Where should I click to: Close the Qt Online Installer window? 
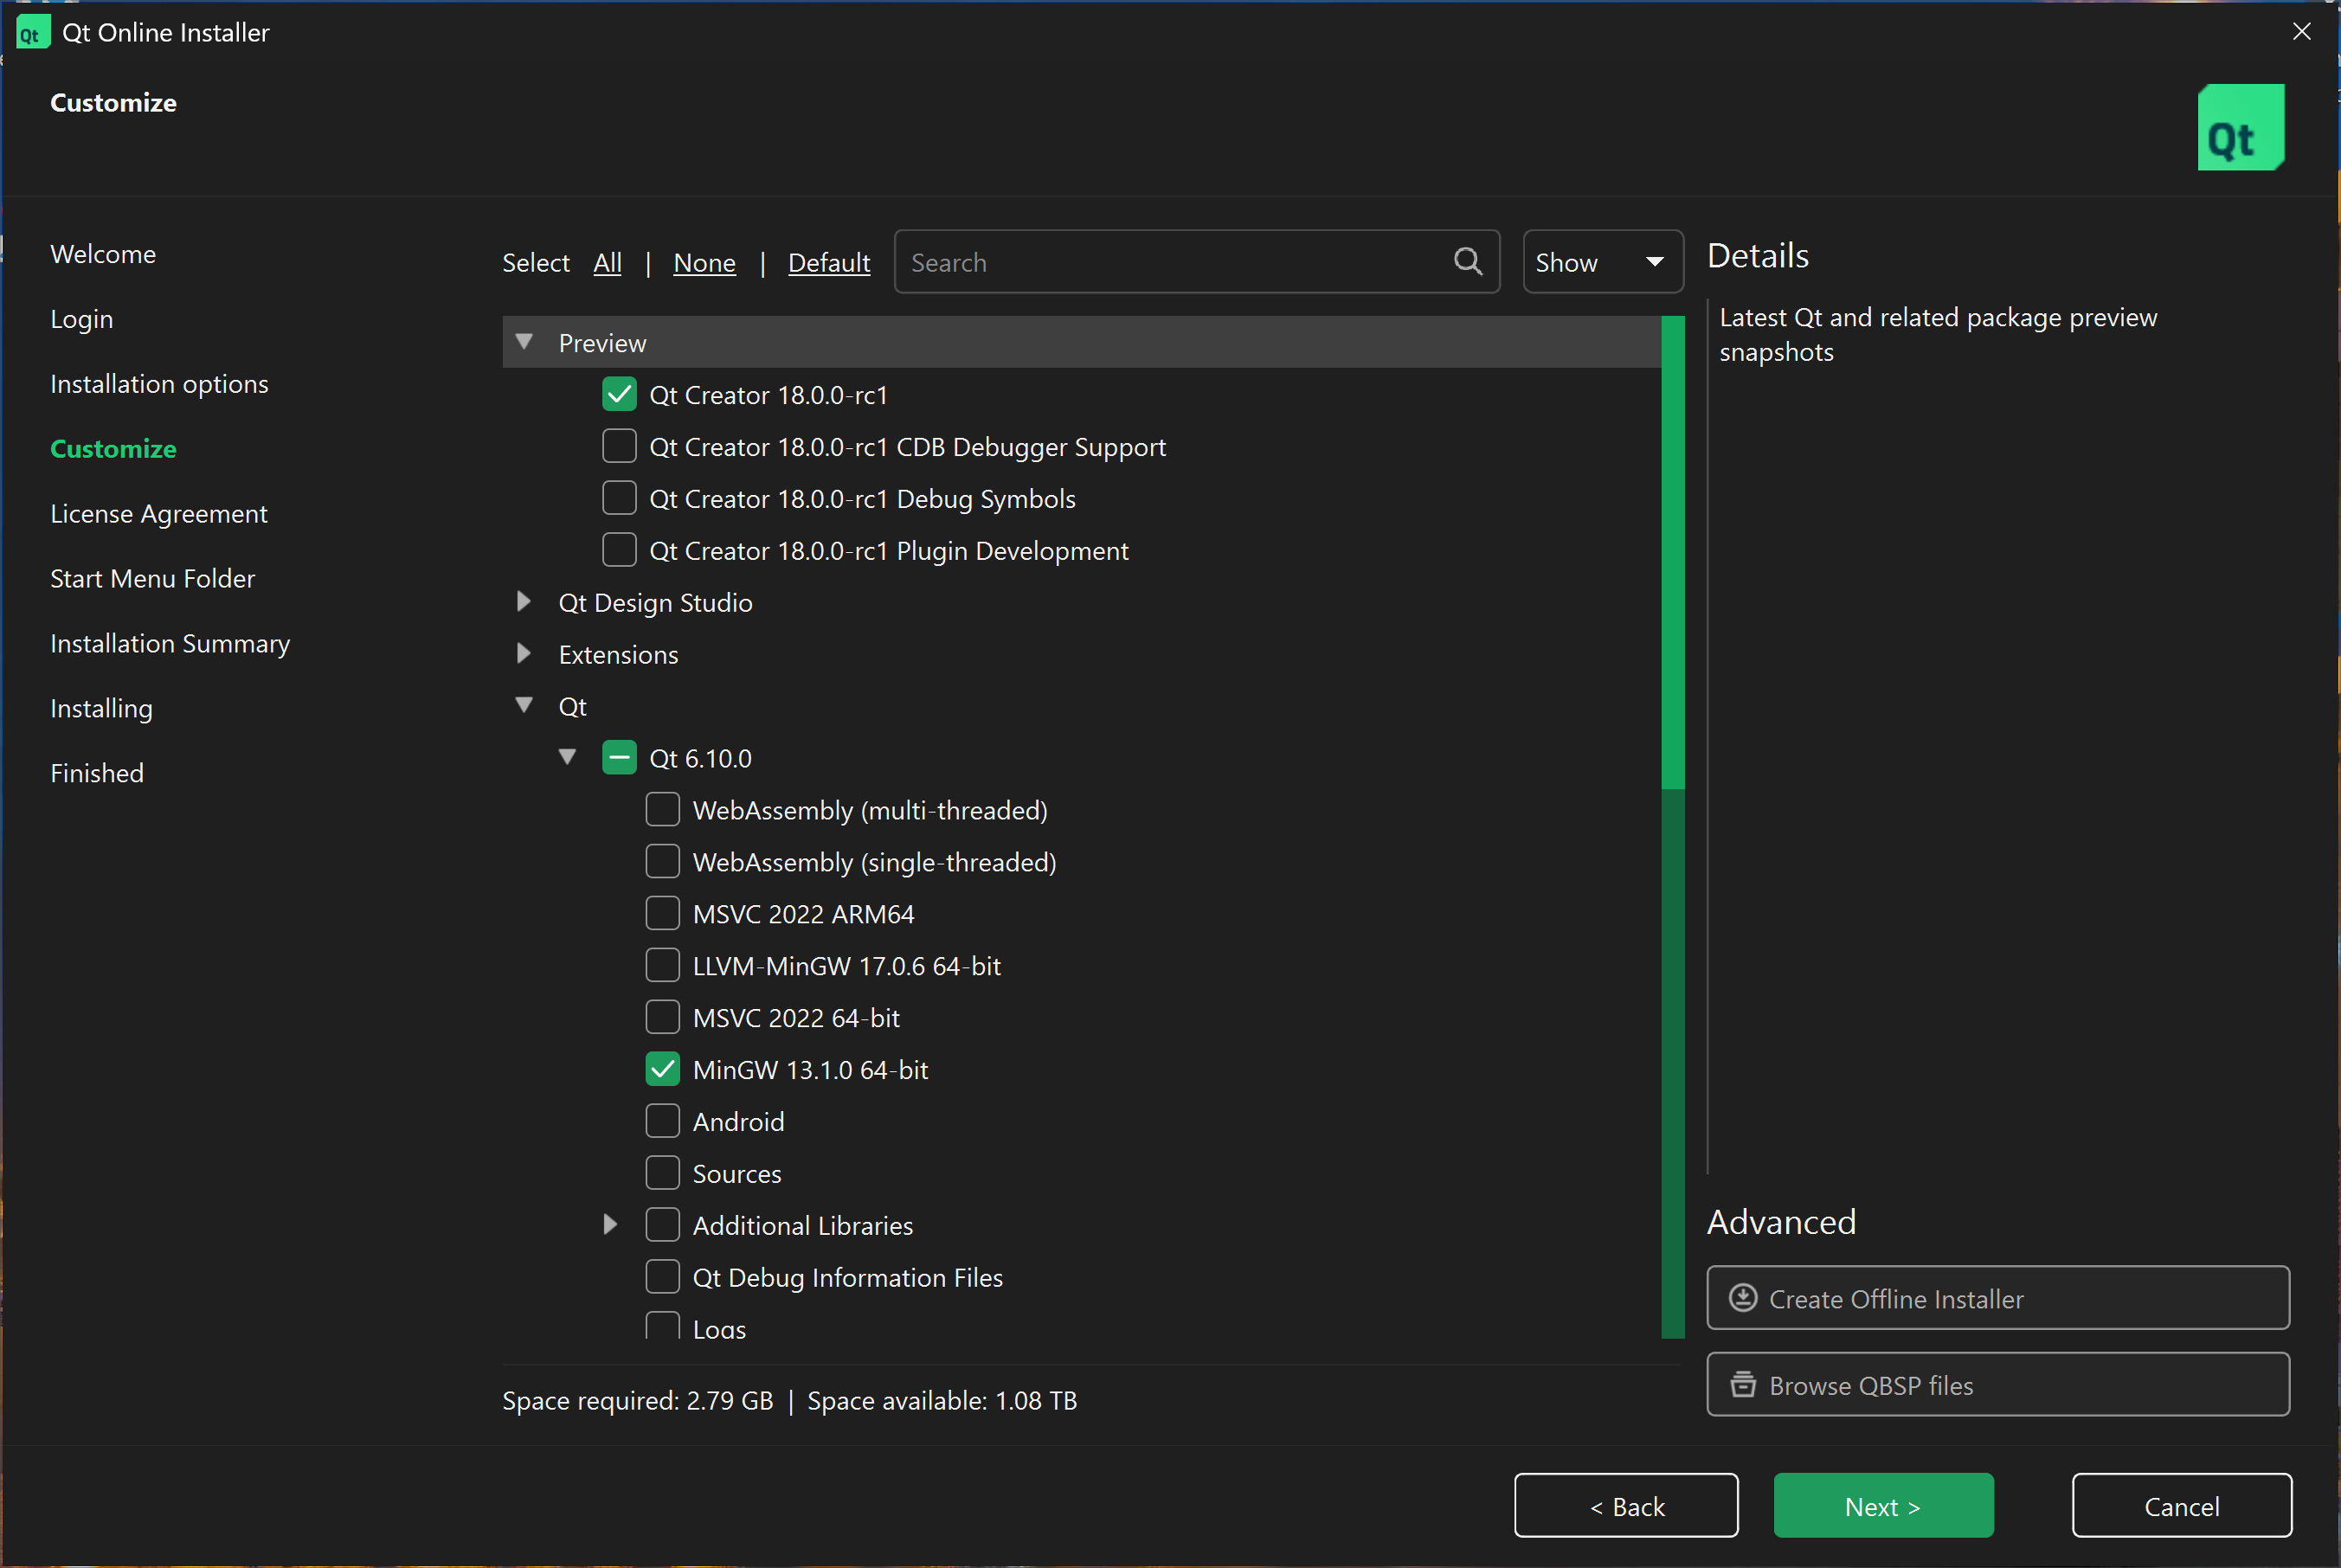coord(2301,32)
